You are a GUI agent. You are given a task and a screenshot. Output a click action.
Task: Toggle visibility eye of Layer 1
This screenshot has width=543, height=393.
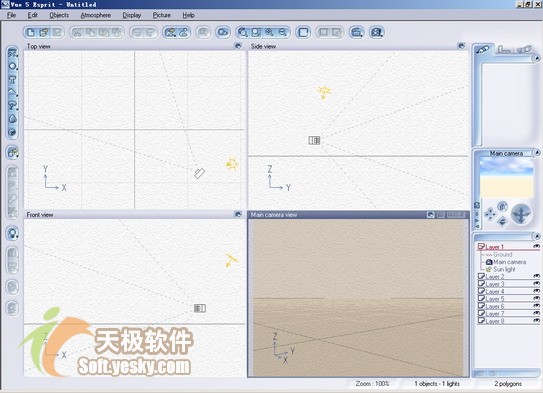(536, 247)
